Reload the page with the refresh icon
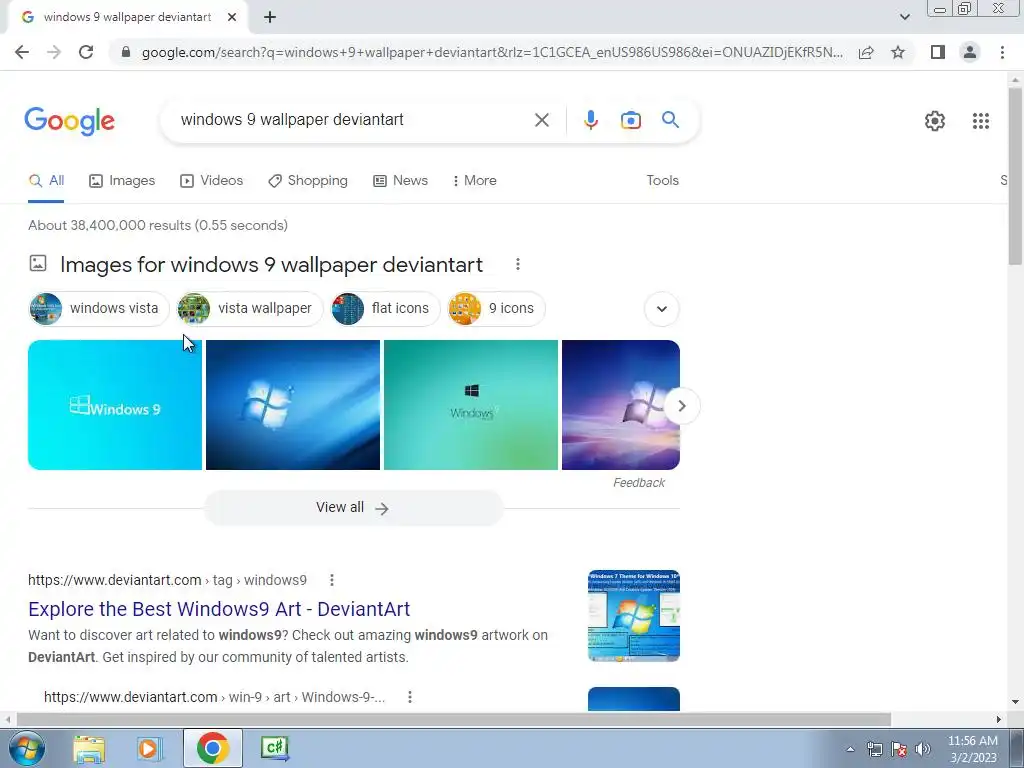This screenshot has width=1024, height=768. point(86,52)
